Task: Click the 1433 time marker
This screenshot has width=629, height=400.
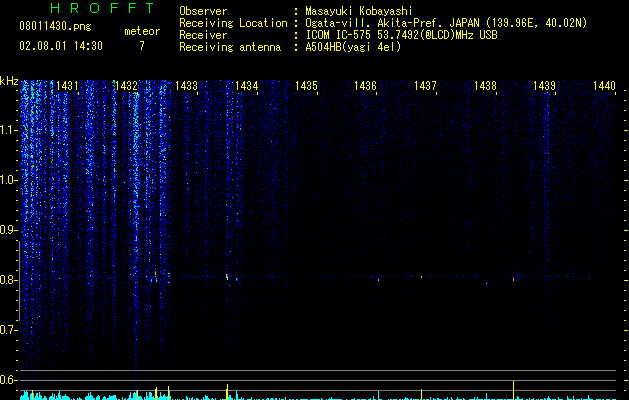Action: click(187, 86)
